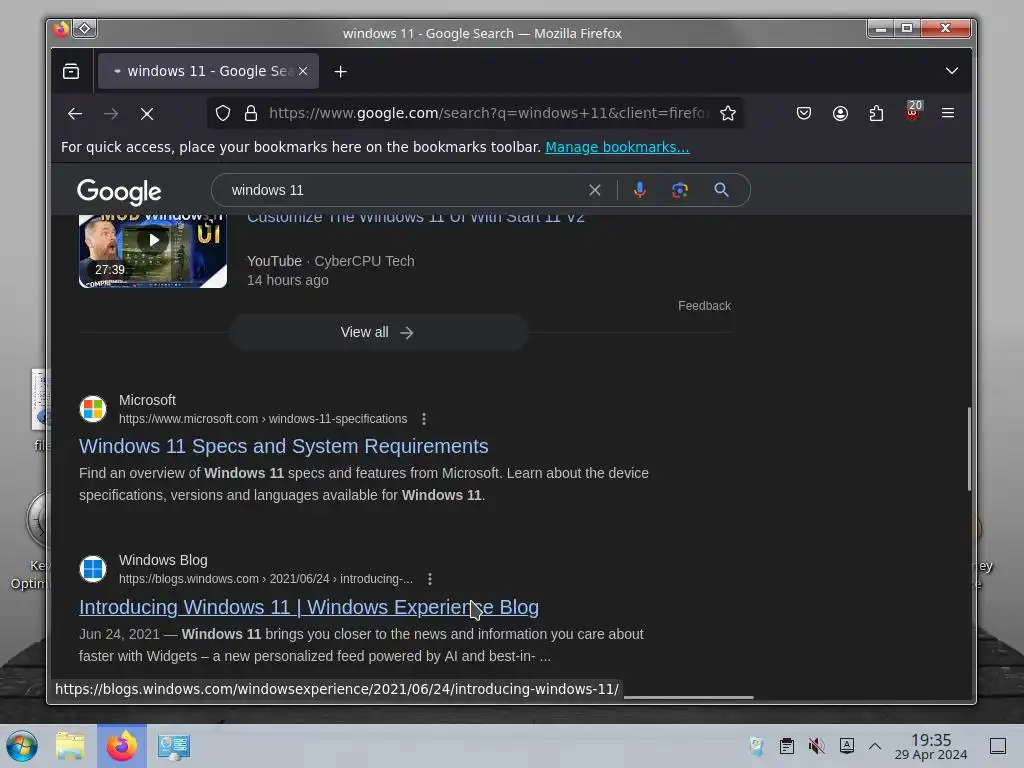Click the page vertical scrollbar thumb
Viewport: 1024px width, 768px height.
coord(969,449)
